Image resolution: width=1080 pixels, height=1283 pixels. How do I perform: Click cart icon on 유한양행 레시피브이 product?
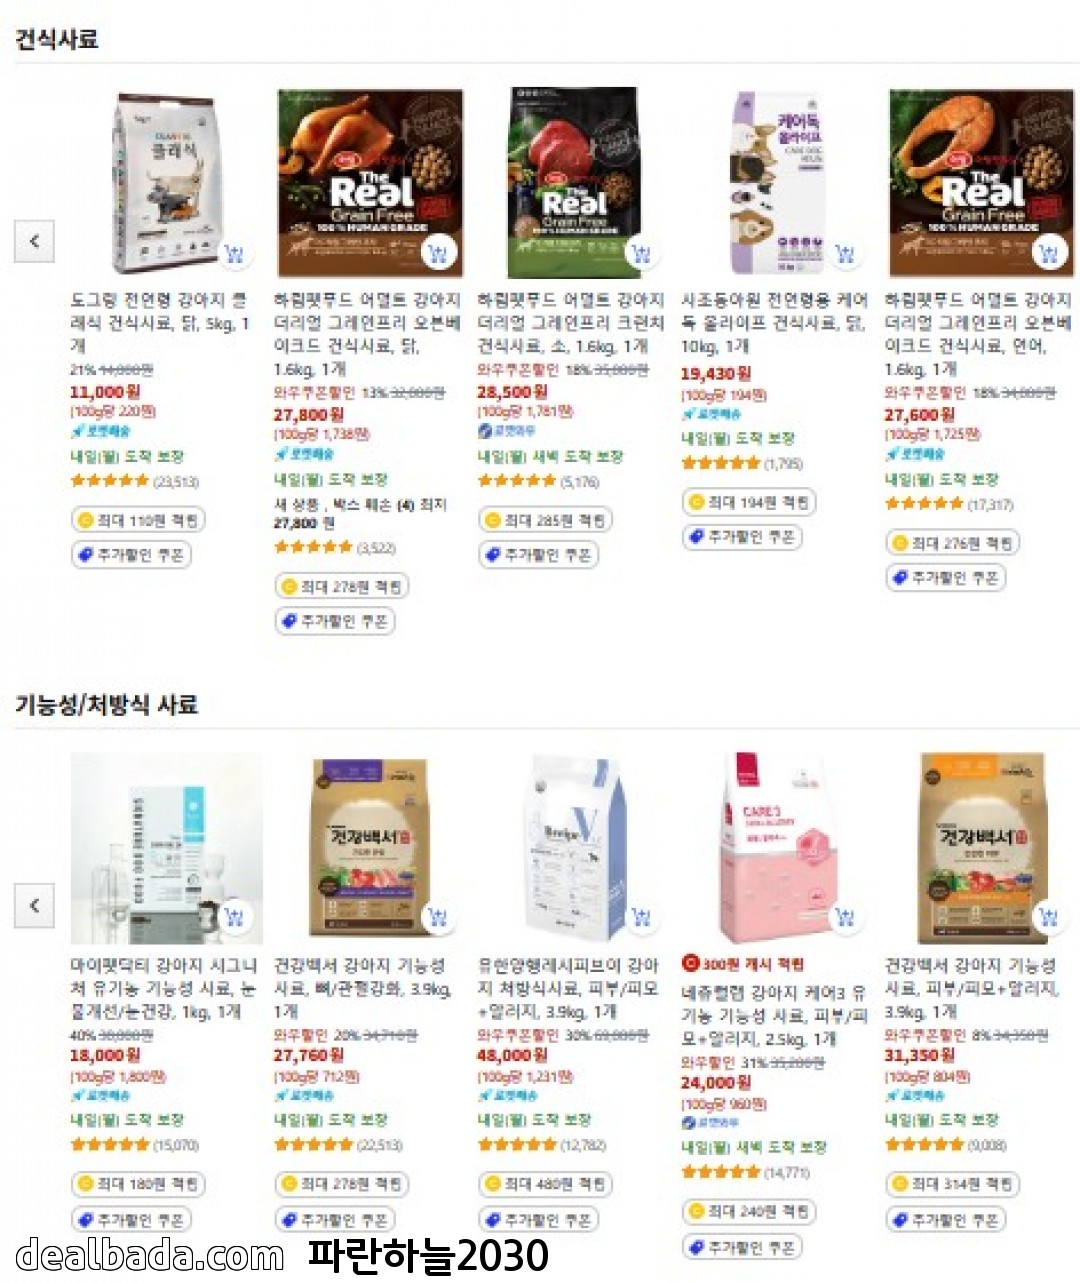click(x=642, y=917)
